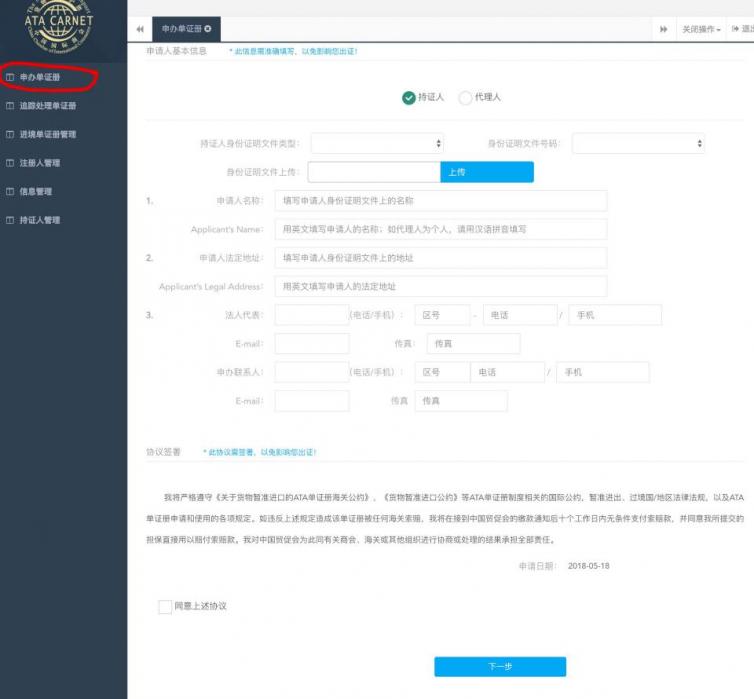Click the icon beside 信息管理 in sidebar
Screen dimensions: 754x699
click(10, 192)
